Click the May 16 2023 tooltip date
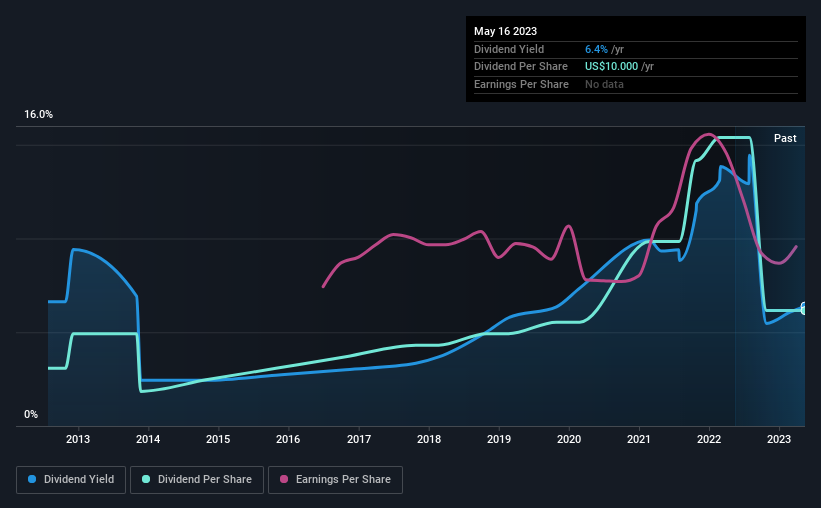The height and width of the screenshot is (508, 821). (x=503, y=30)
